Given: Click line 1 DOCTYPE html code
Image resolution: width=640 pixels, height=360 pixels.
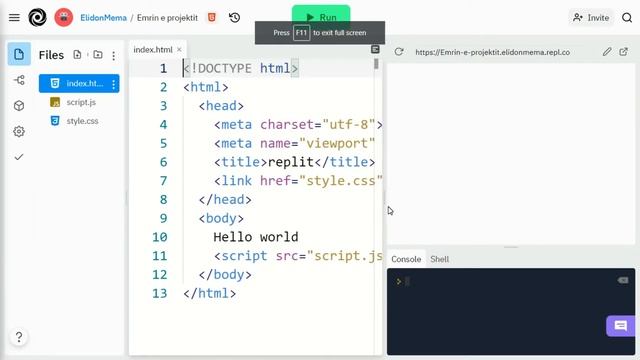Looking at the screenshot, I should point(241,69).
